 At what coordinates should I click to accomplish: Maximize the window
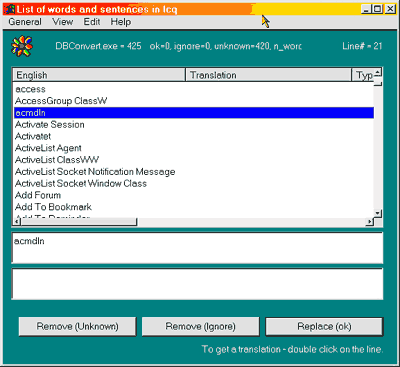click(x=377, y=9)
